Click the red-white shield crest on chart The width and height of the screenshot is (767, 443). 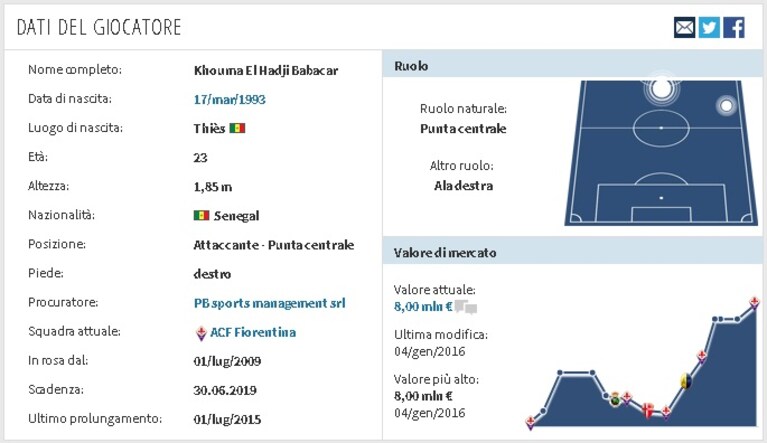[648, 410]
